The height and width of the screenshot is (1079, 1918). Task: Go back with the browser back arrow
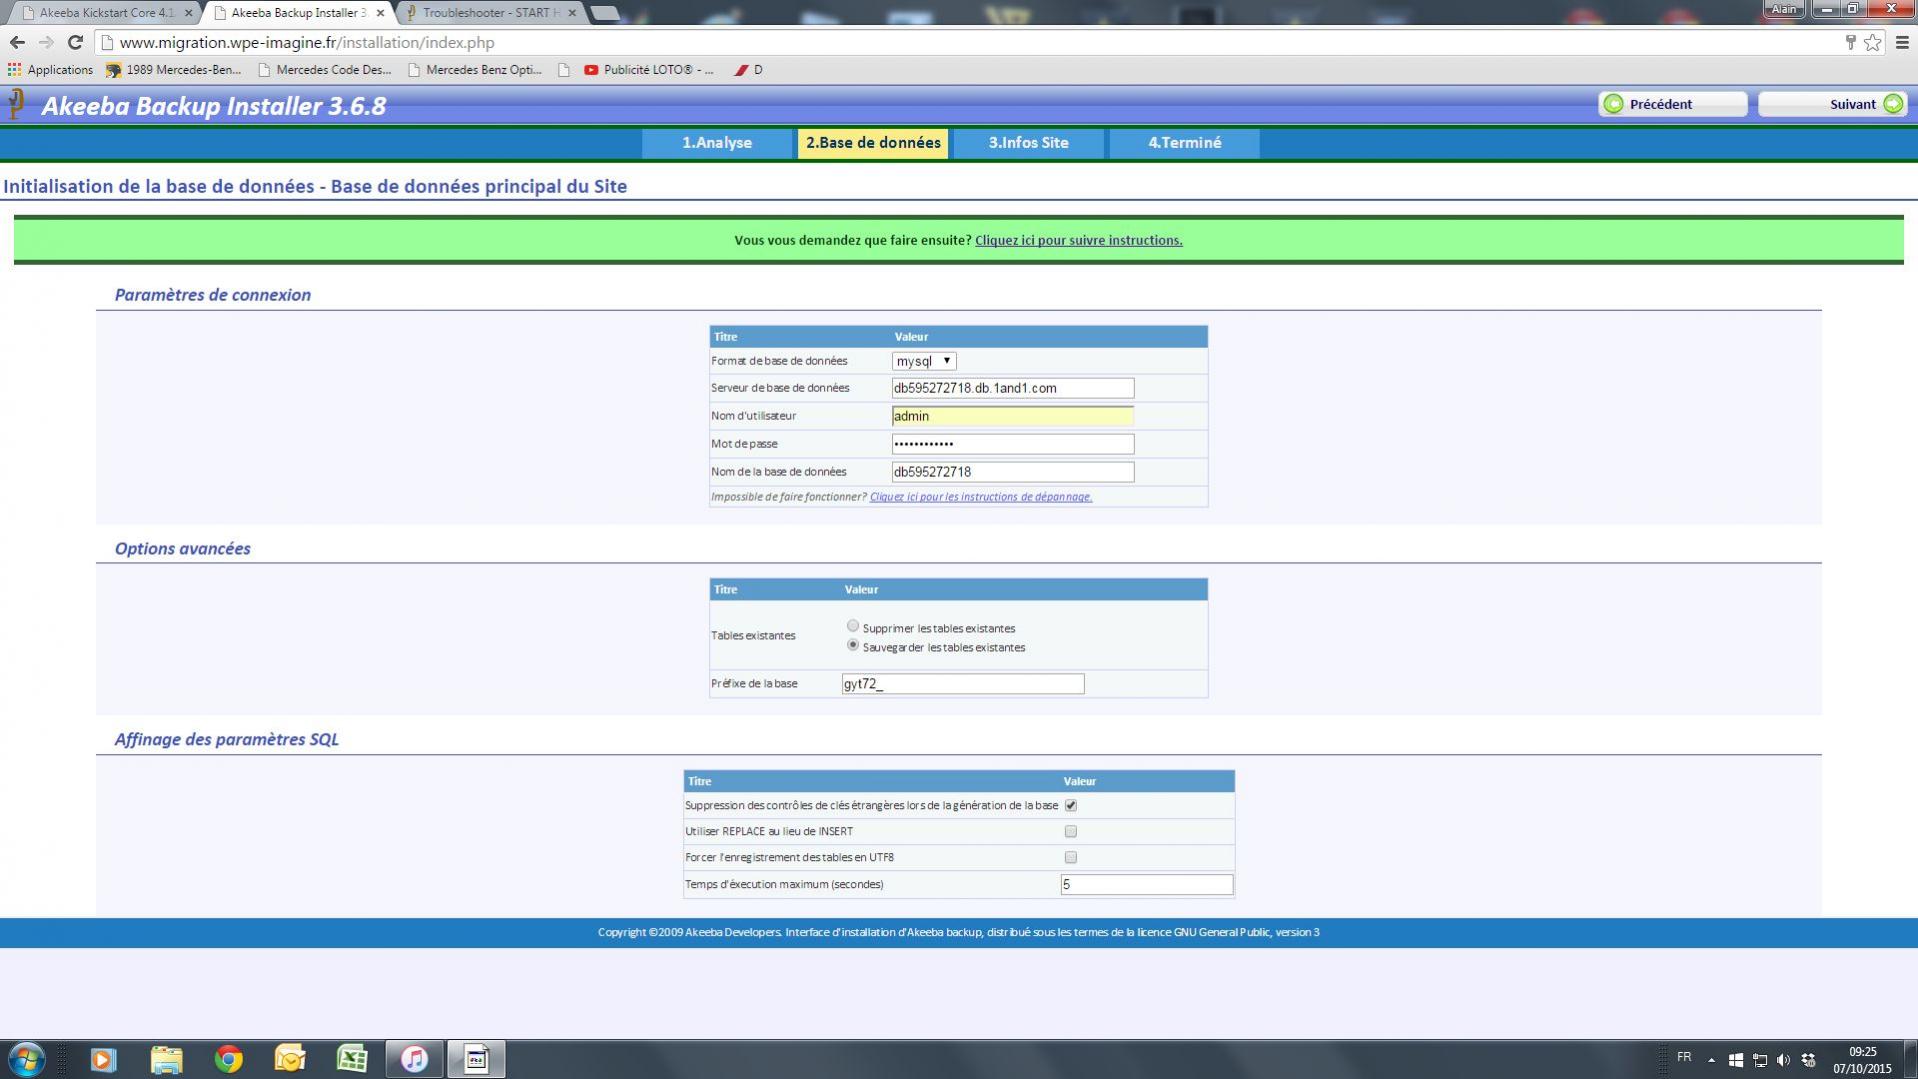(x=17, y=42)
